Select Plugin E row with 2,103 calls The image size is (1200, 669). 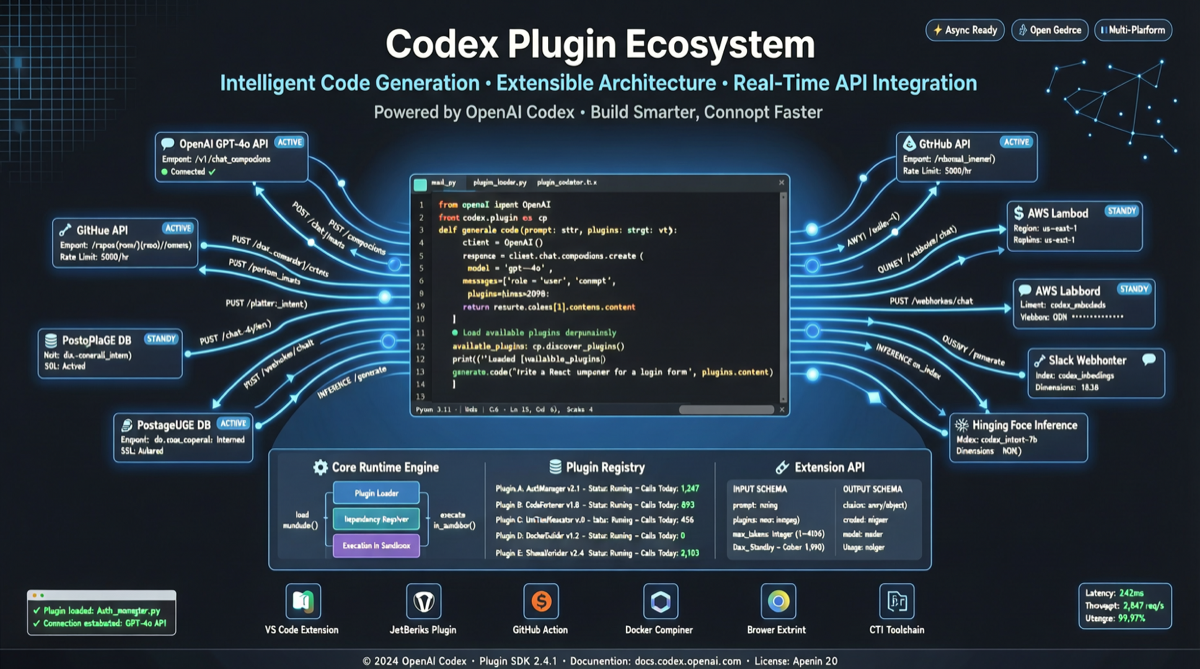point(600,552)
